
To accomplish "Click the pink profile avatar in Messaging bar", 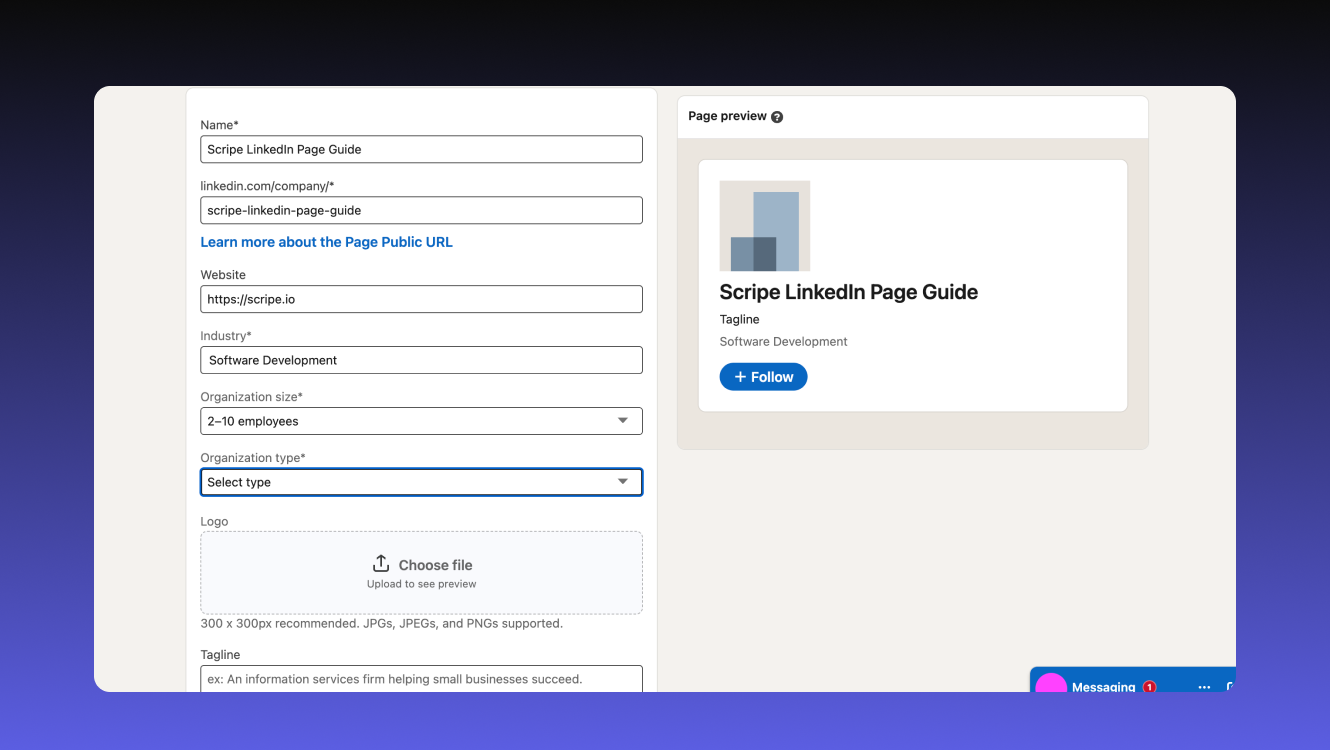I will point(1051,683).
